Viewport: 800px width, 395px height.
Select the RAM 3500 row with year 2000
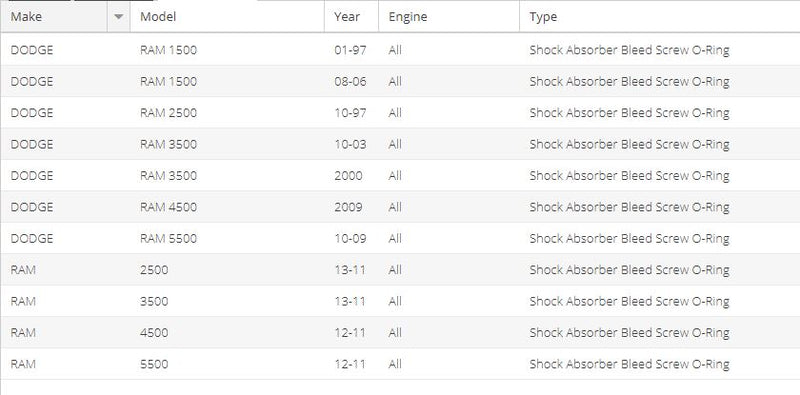(401, 176)
